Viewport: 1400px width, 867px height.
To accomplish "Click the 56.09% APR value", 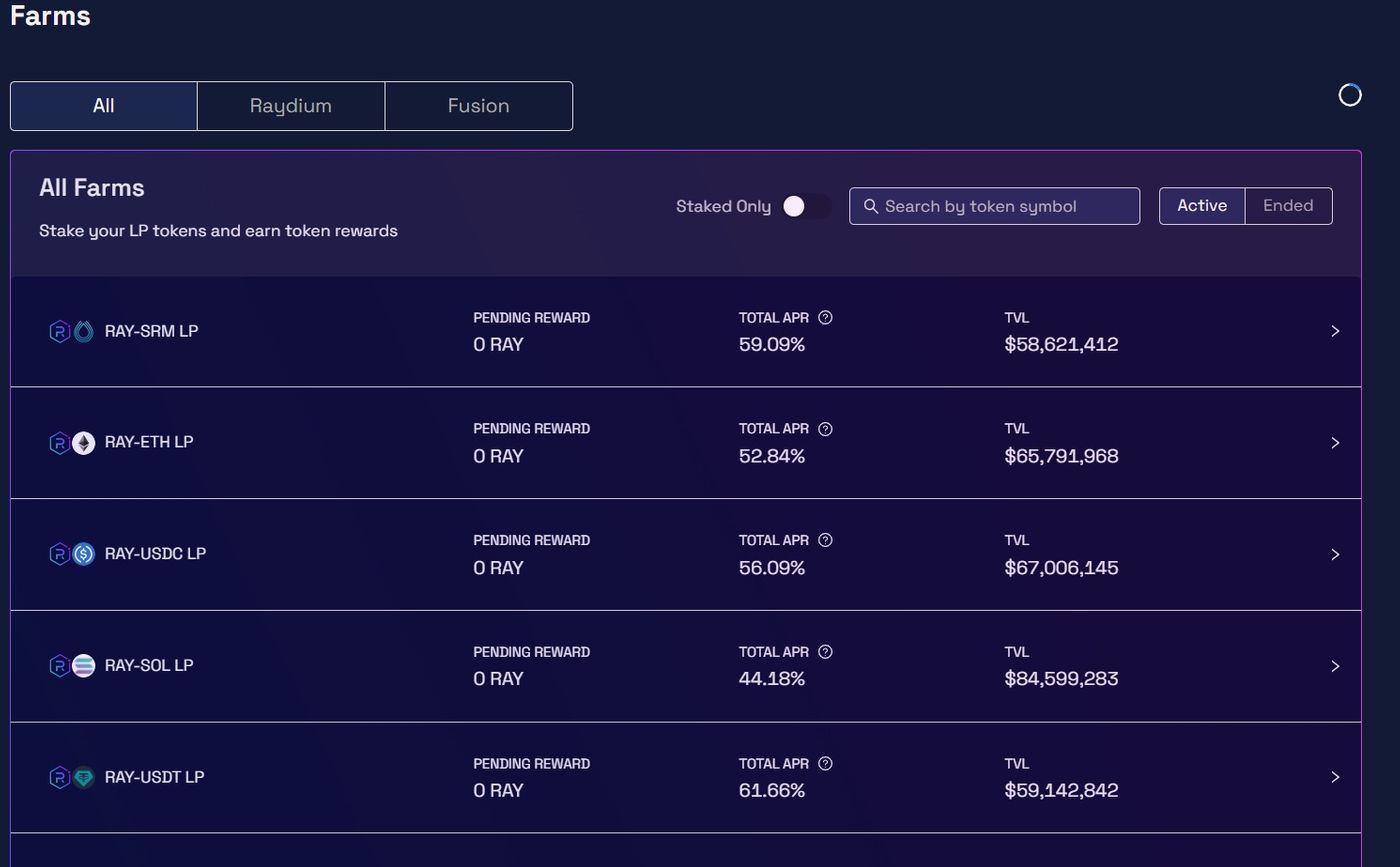I will click(x=772, y=568).
